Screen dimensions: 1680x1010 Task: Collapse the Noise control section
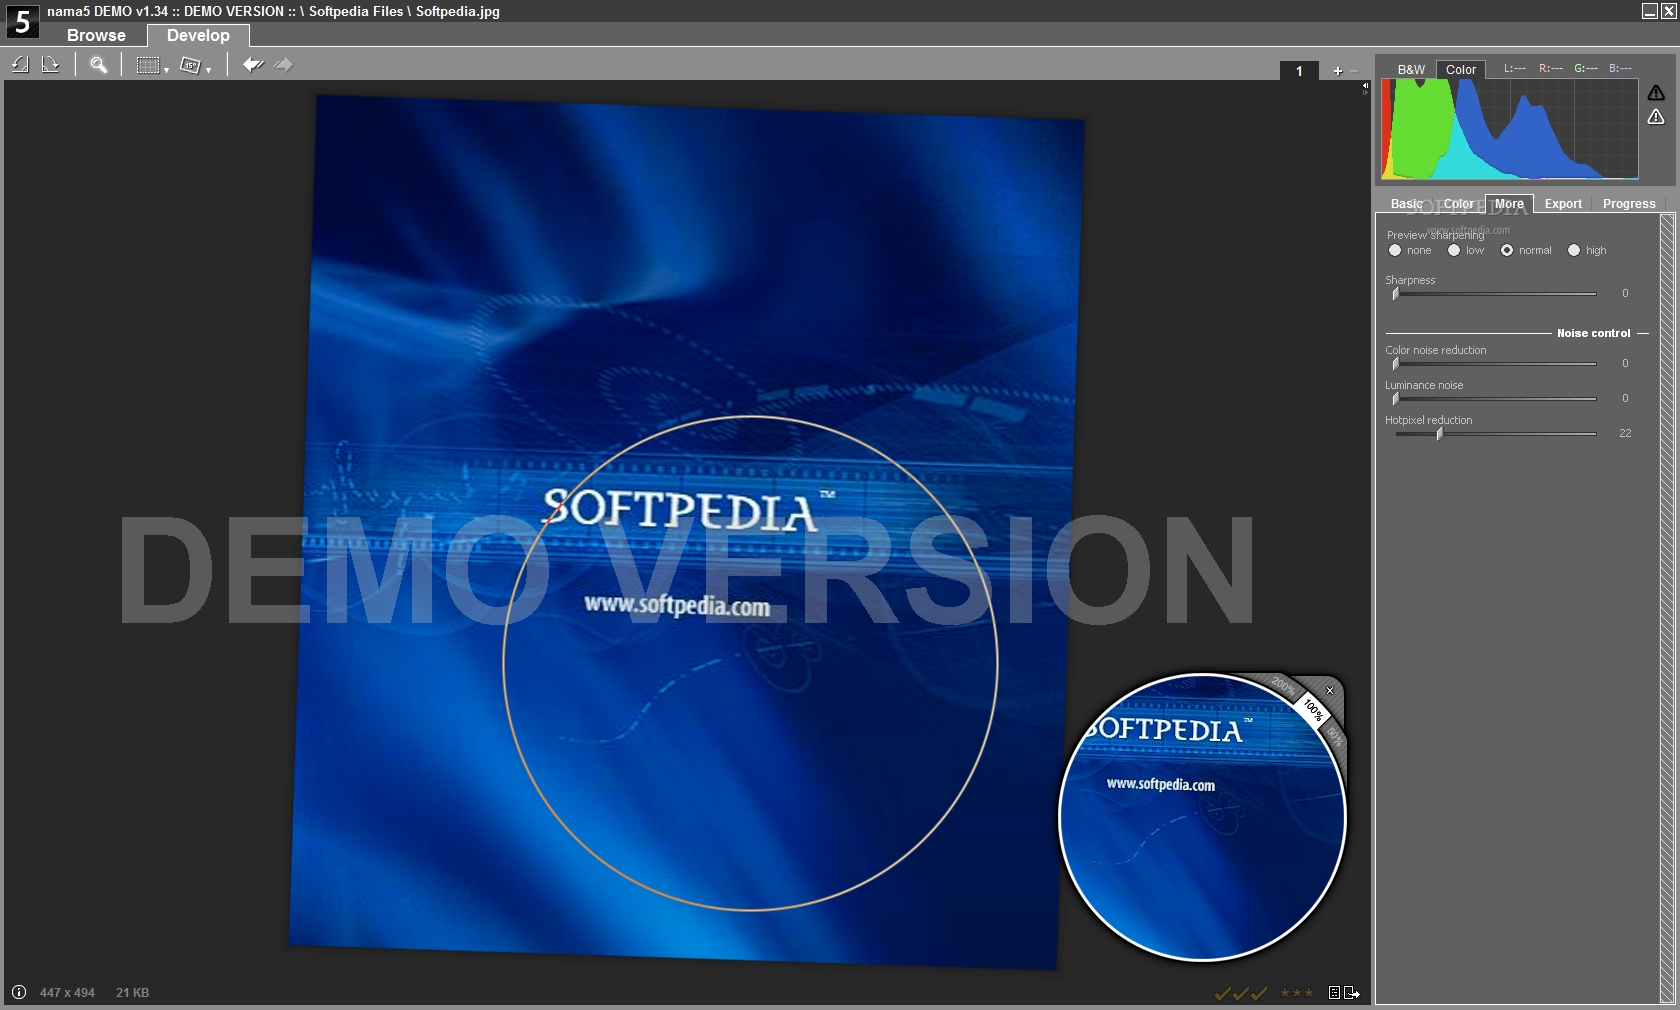tap(1643, 333)
